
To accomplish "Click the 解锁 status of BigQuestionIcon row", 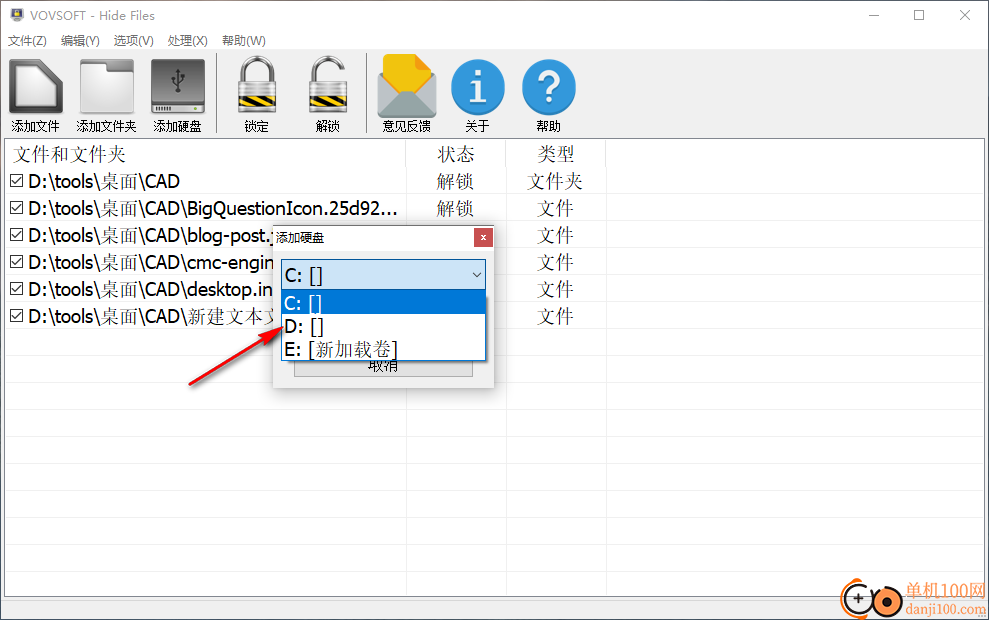I will pos(455,209).
